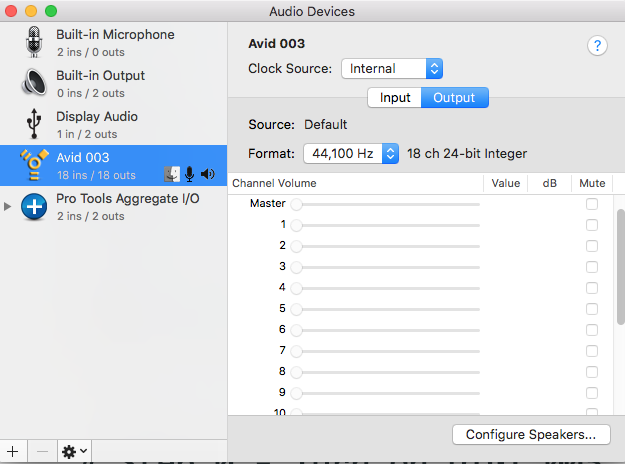The width and height of the screenshot is (625, 464).
Task: Mute channel 7
Action: point(592,351)
